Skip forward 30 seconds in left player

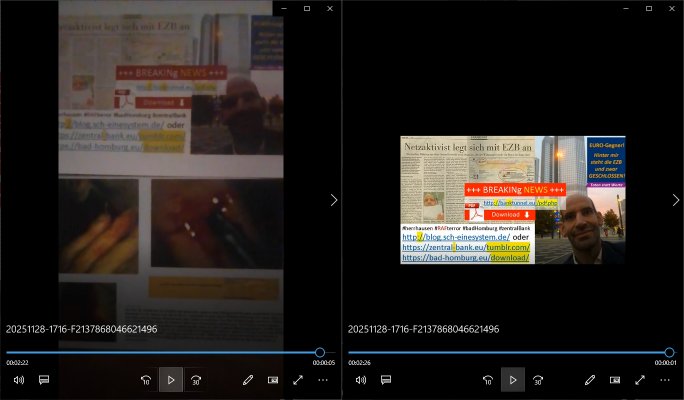[197, 380]
